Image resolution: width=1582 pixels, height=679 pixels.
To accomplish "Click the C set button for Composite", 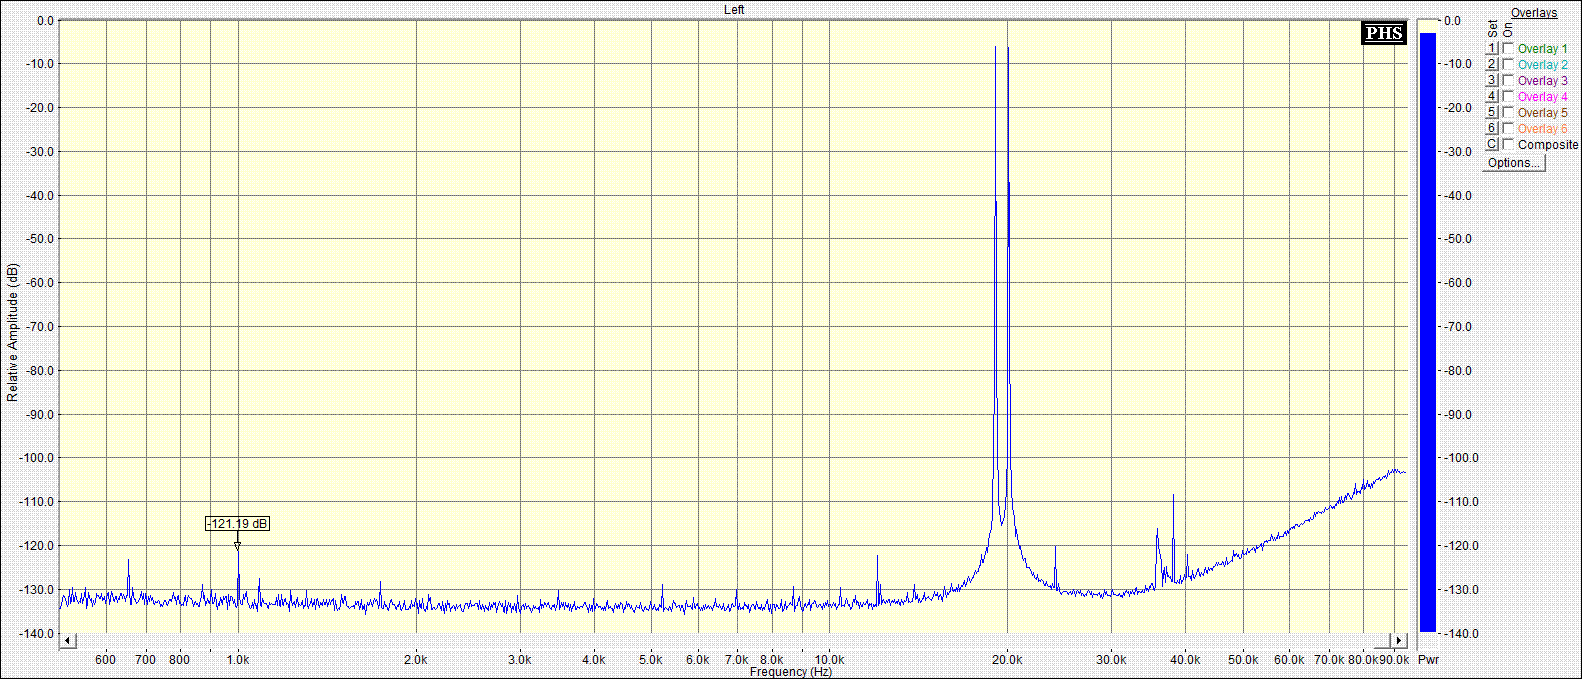I will 1491,144.
